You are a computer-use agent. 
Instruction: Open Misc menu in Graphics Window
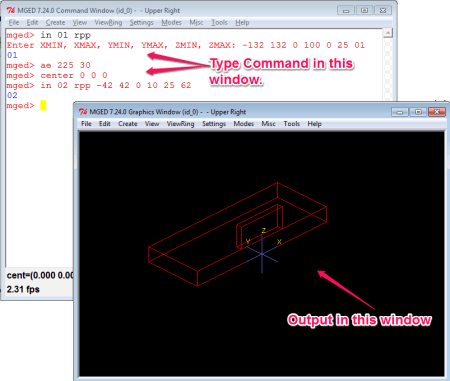click(268, 124)
